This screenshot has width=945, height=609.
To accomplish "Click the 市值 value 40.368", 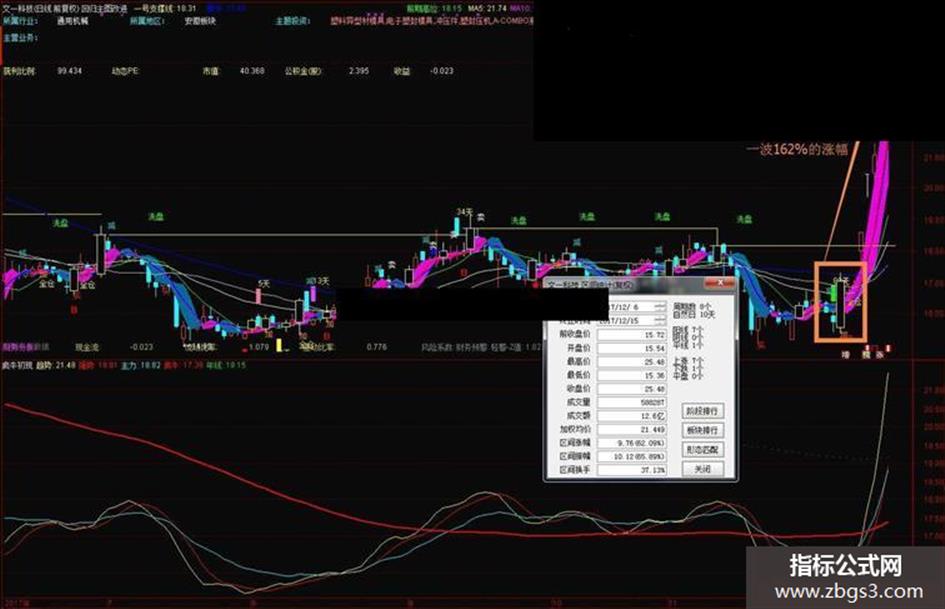I will [252, 71].
